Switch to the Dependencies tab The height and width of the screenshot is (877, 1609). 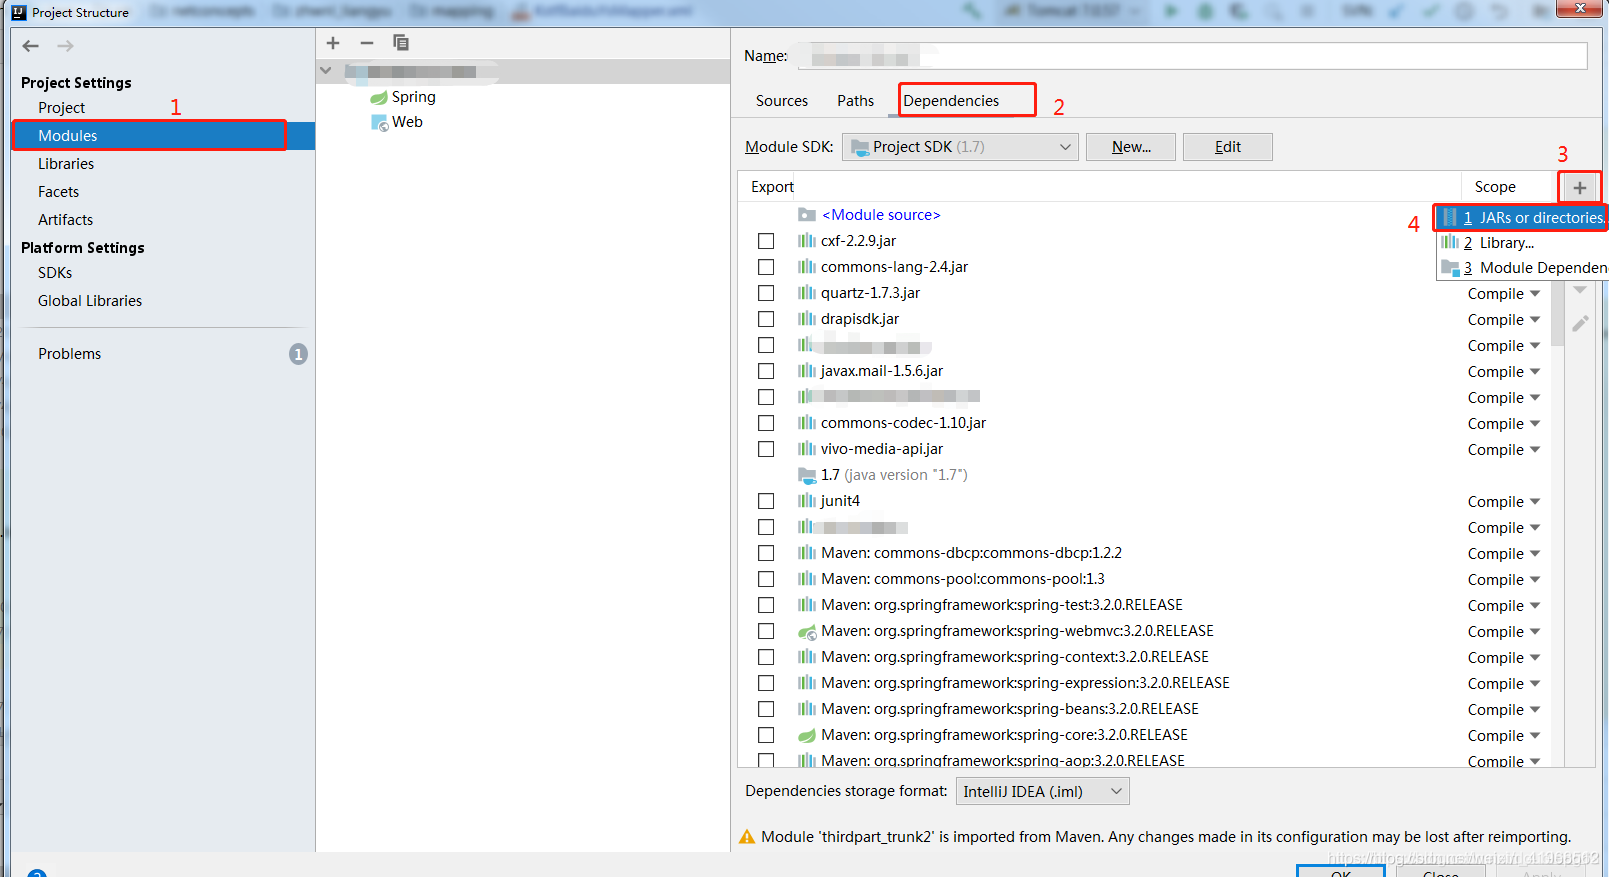click(951, 101)
